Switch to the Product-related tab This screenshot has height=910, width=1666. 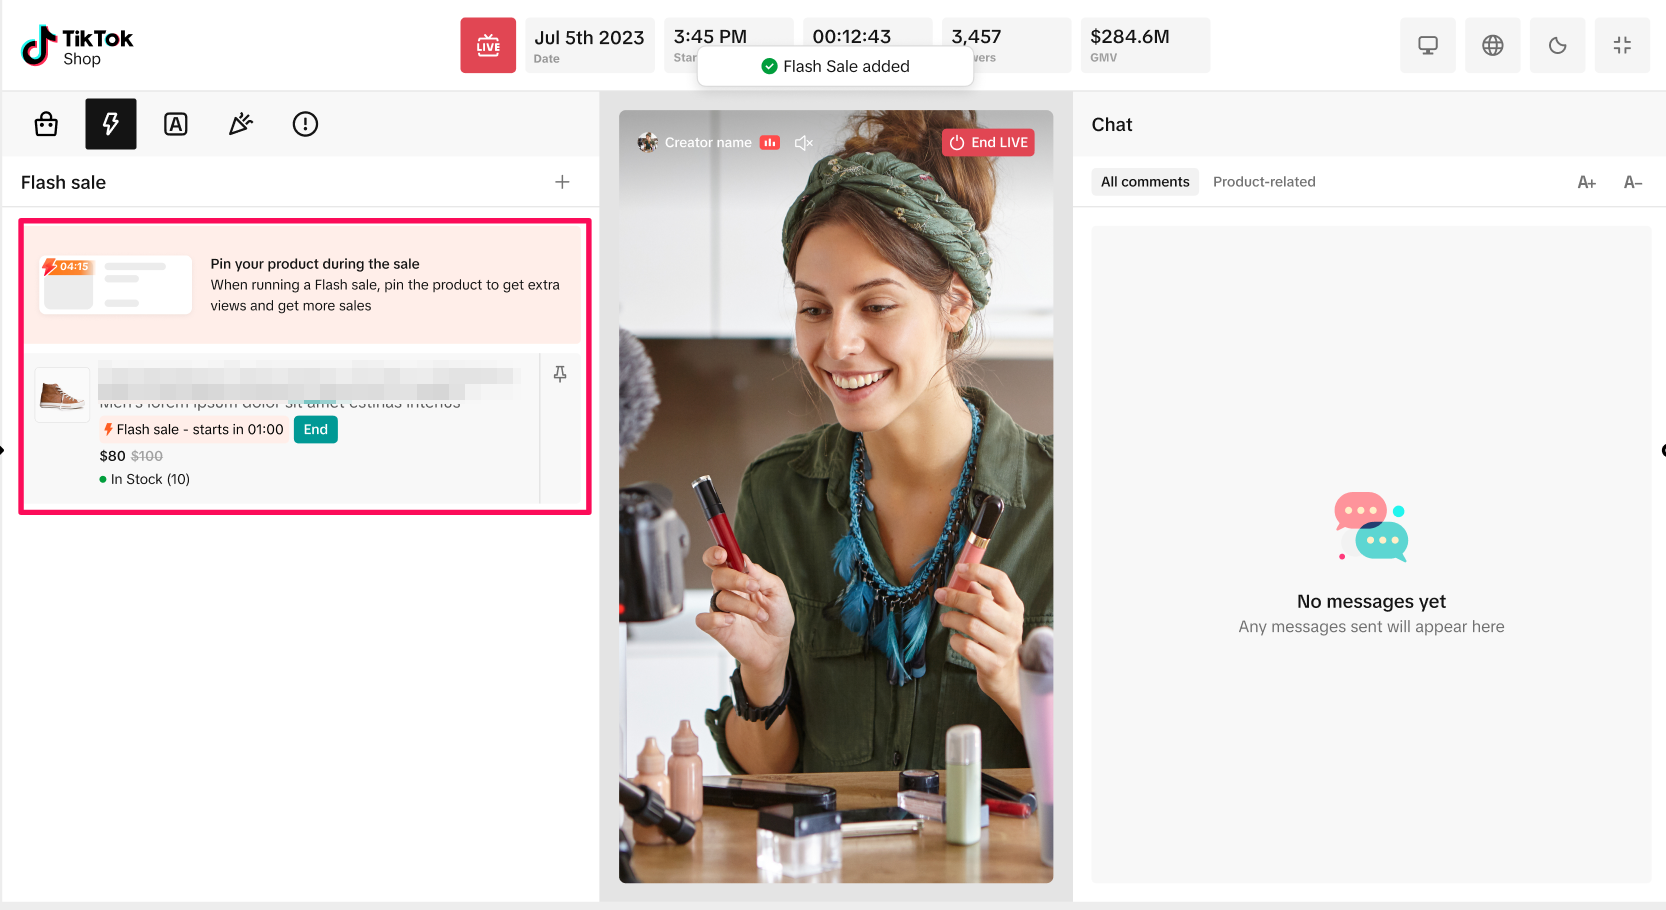coord(1264,182)
